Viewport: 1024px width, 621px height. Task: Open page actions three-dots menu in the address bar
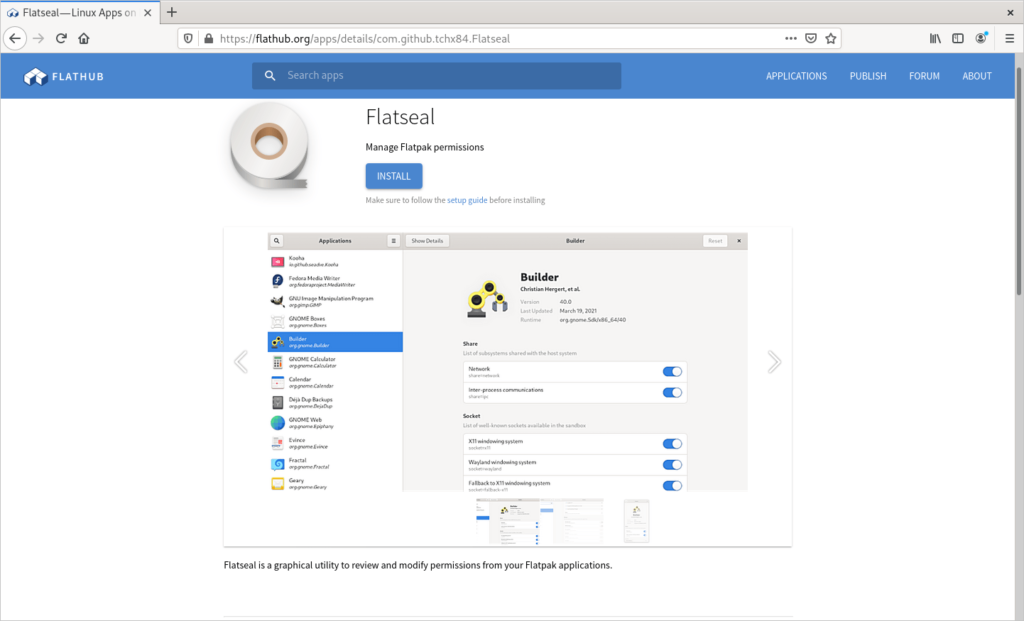point(791,39)
